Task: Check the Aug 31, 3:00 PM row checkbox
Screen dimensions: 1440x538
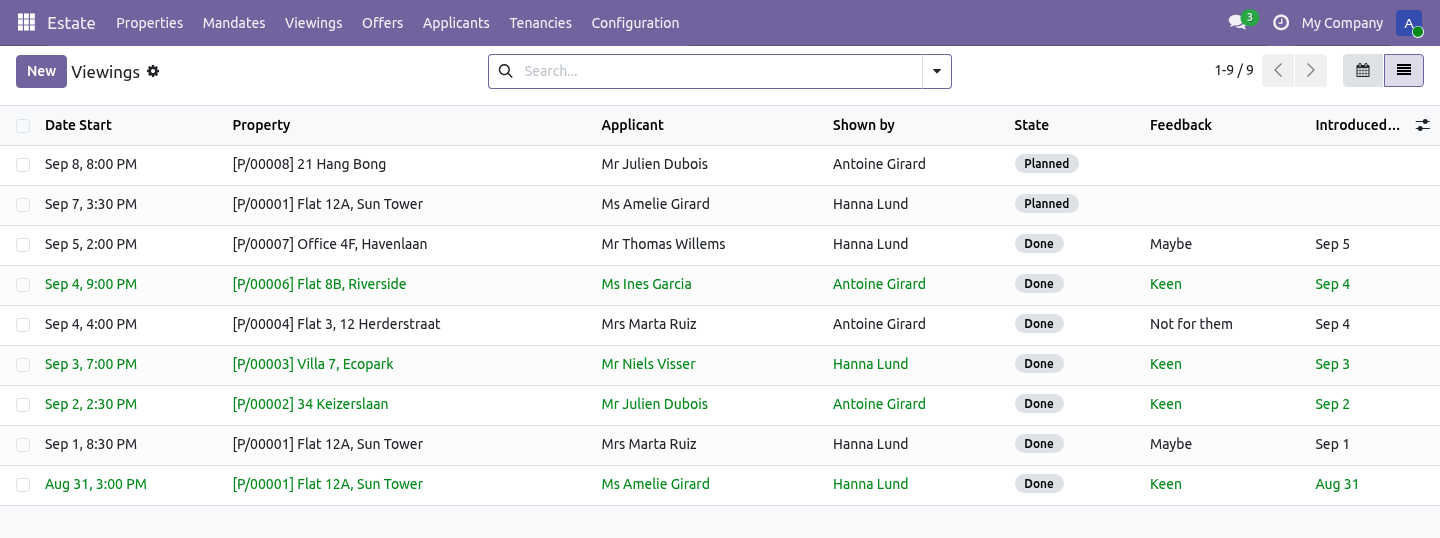Action: 23,484
